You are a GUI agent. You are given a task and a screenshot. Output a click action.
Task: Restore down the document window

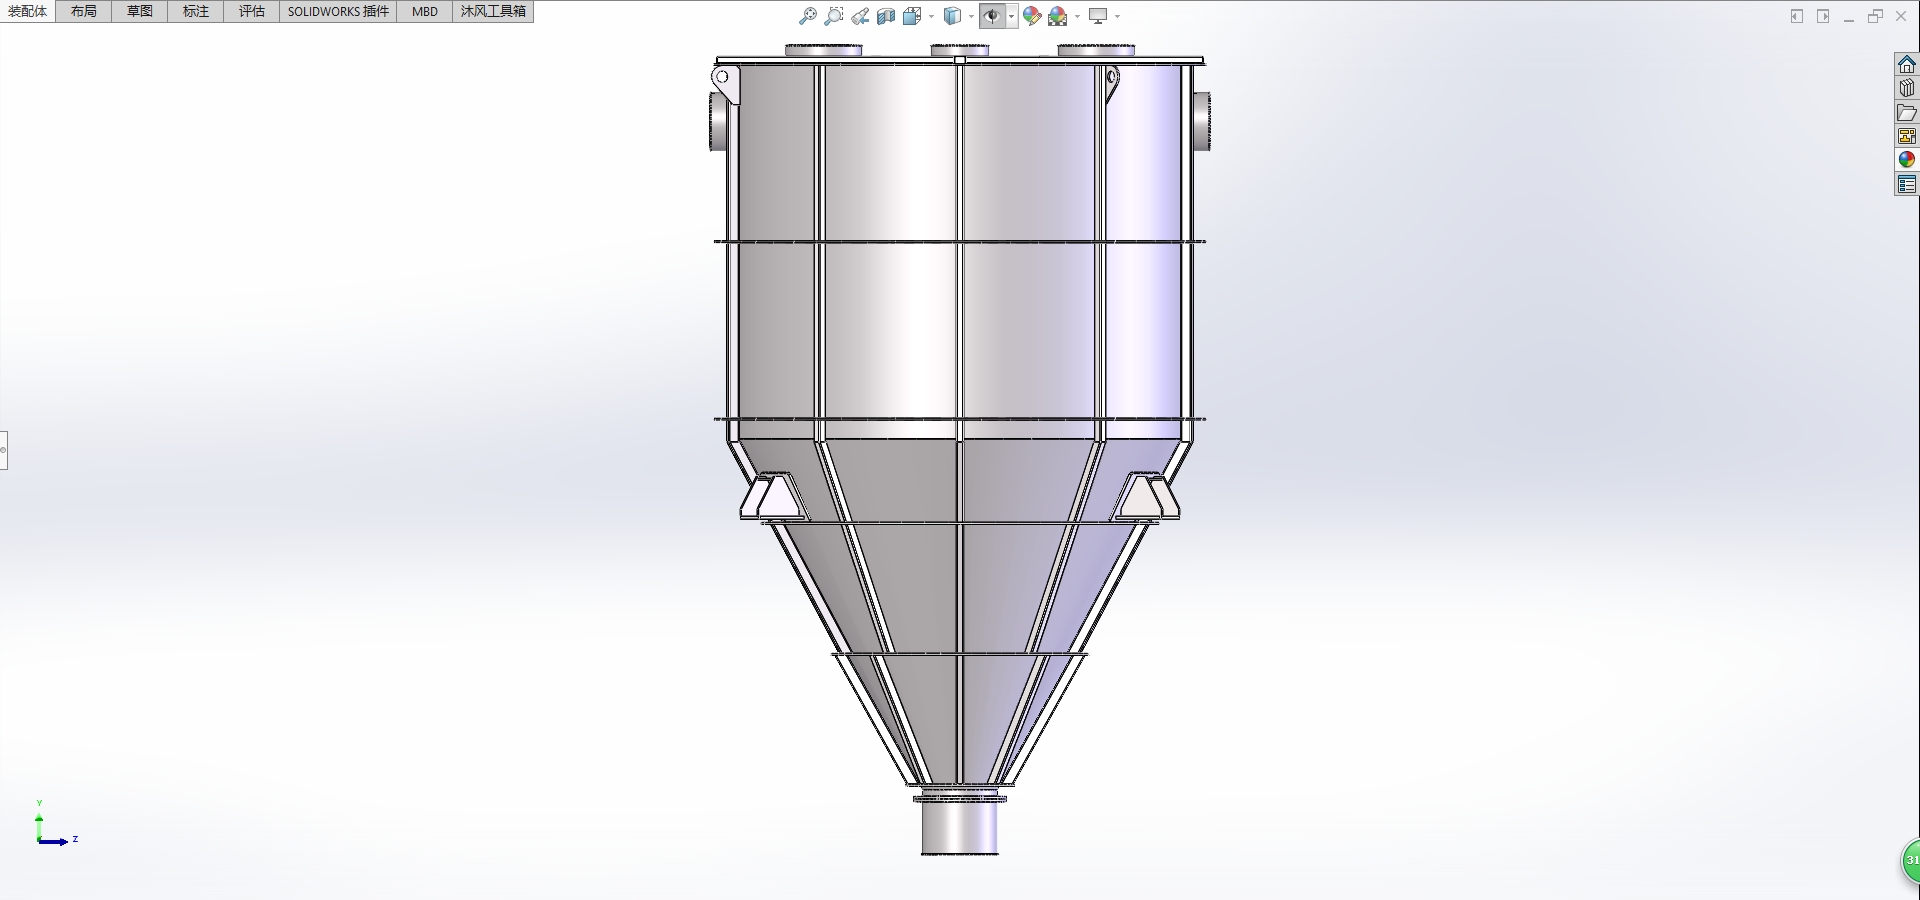pyautogui.click(x=1875, y=16)
